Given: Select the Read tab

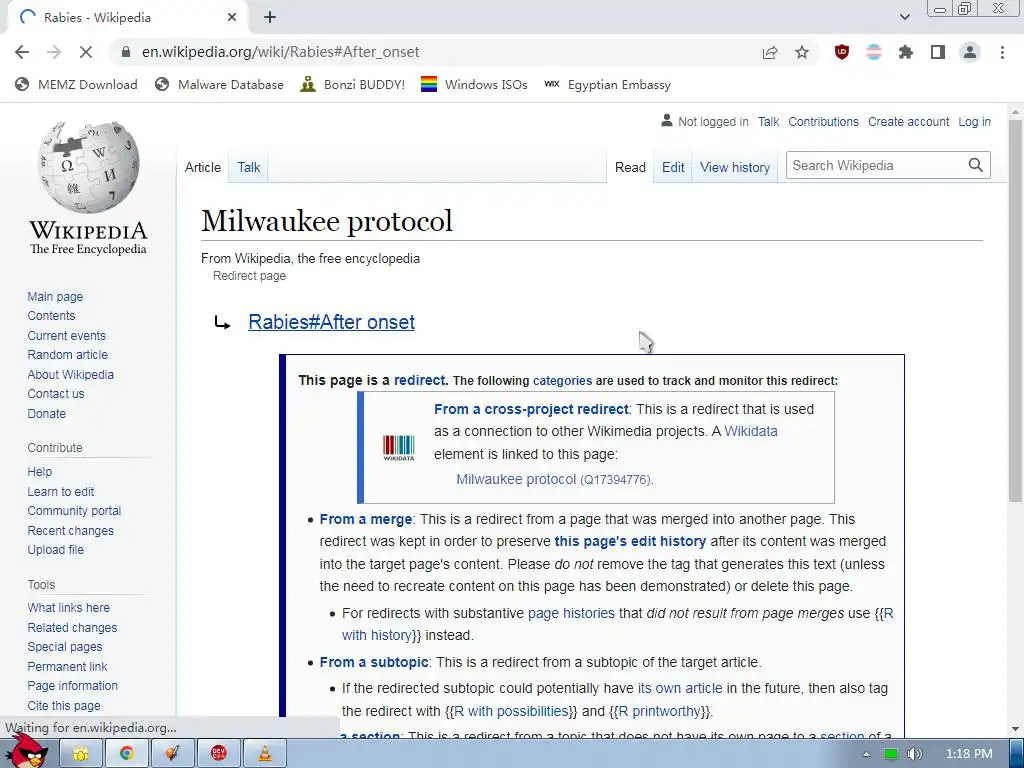Looking at the screenshot, I should click(x=630, y=167).
